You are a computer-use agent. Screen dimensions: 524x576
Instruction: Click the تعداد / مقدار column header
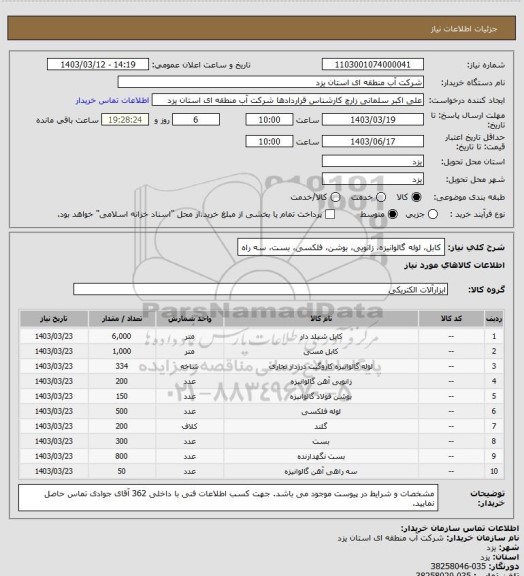[122, 319]
